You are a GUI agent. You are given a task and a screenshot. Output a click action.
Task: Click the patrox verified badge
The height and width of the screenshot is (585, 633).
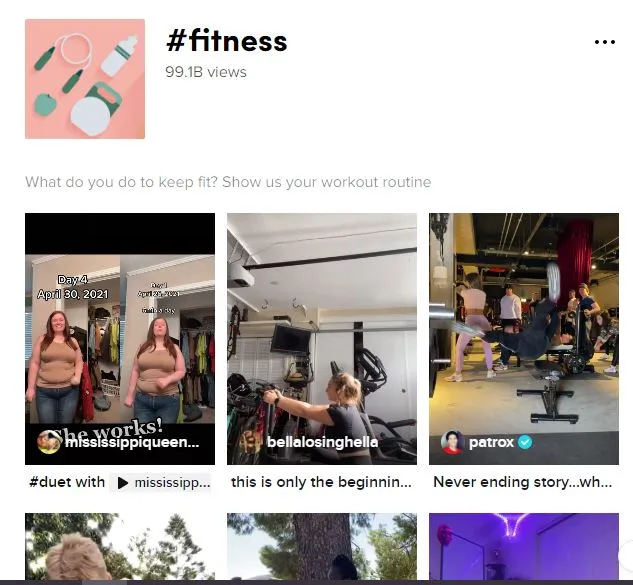[x=524, y=442]
